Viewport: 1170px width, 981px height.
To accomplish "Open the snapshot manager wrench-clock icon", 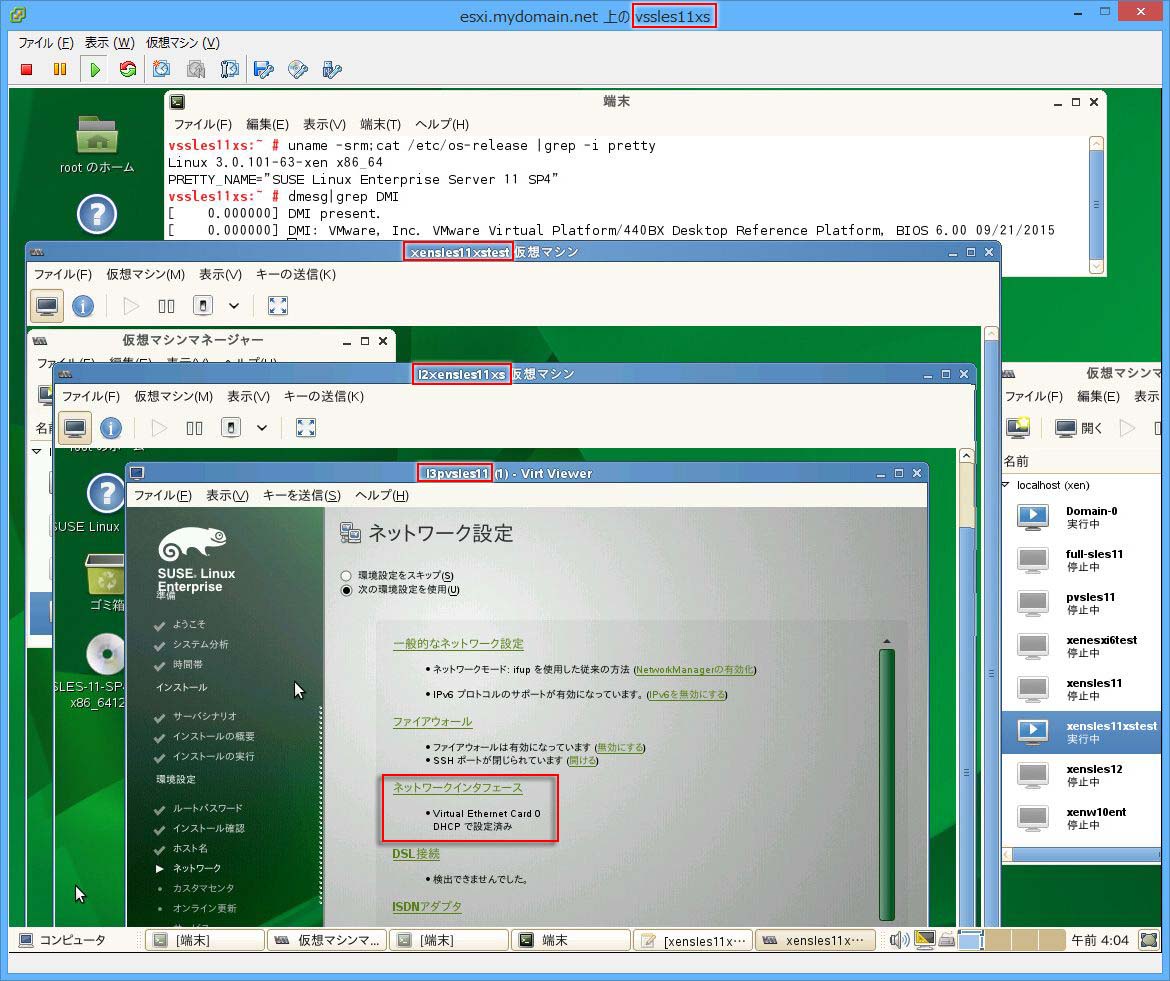I will tap(230, 69).
